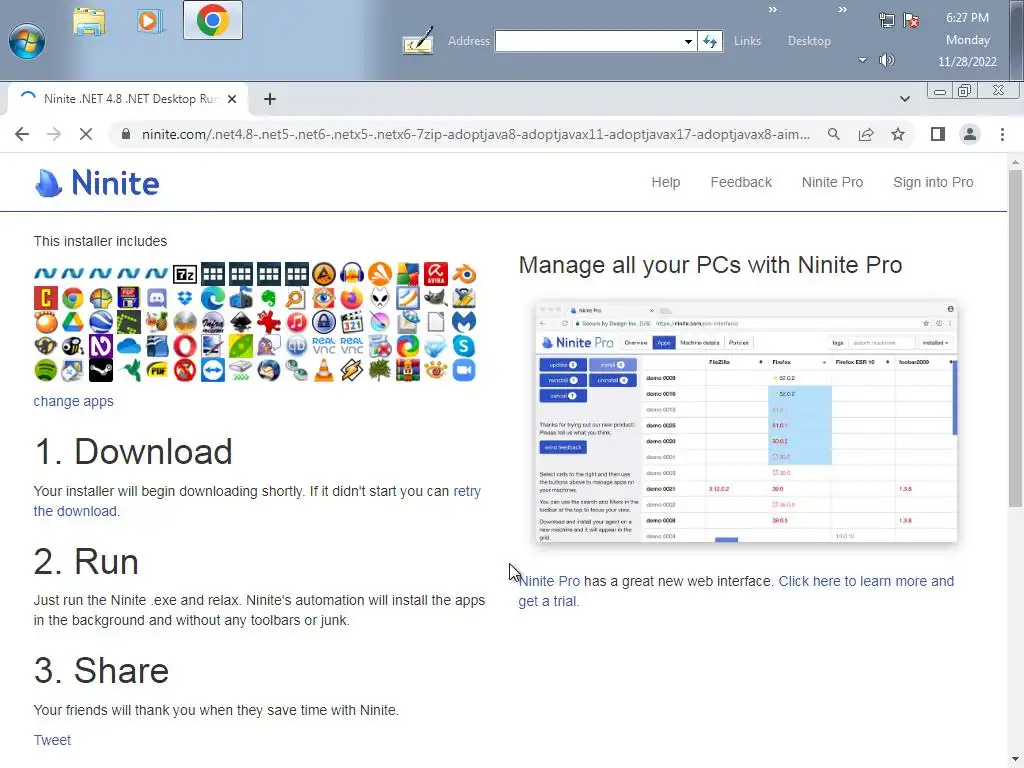Select the Ninite .NET 4.8 tab
This screenshot has height=768, width=1024.
(128, 99)
